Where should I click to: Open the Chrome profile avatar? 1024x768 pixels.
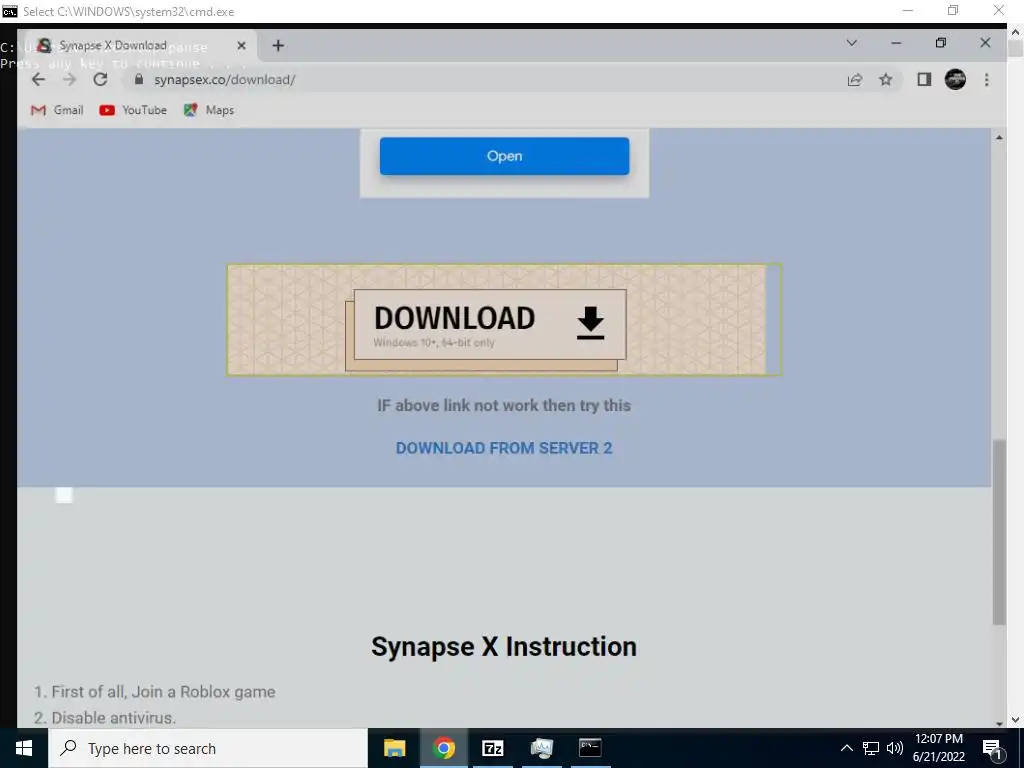(x=955, y=80)
